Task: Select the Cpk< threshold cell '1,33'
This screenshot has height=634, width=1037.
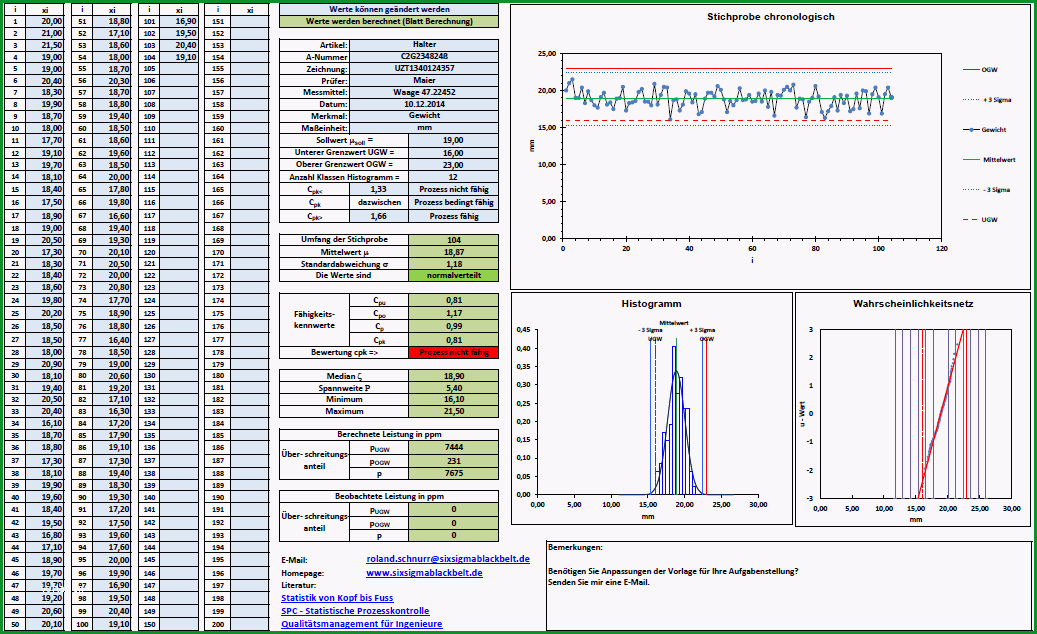Action: (379, 190)
